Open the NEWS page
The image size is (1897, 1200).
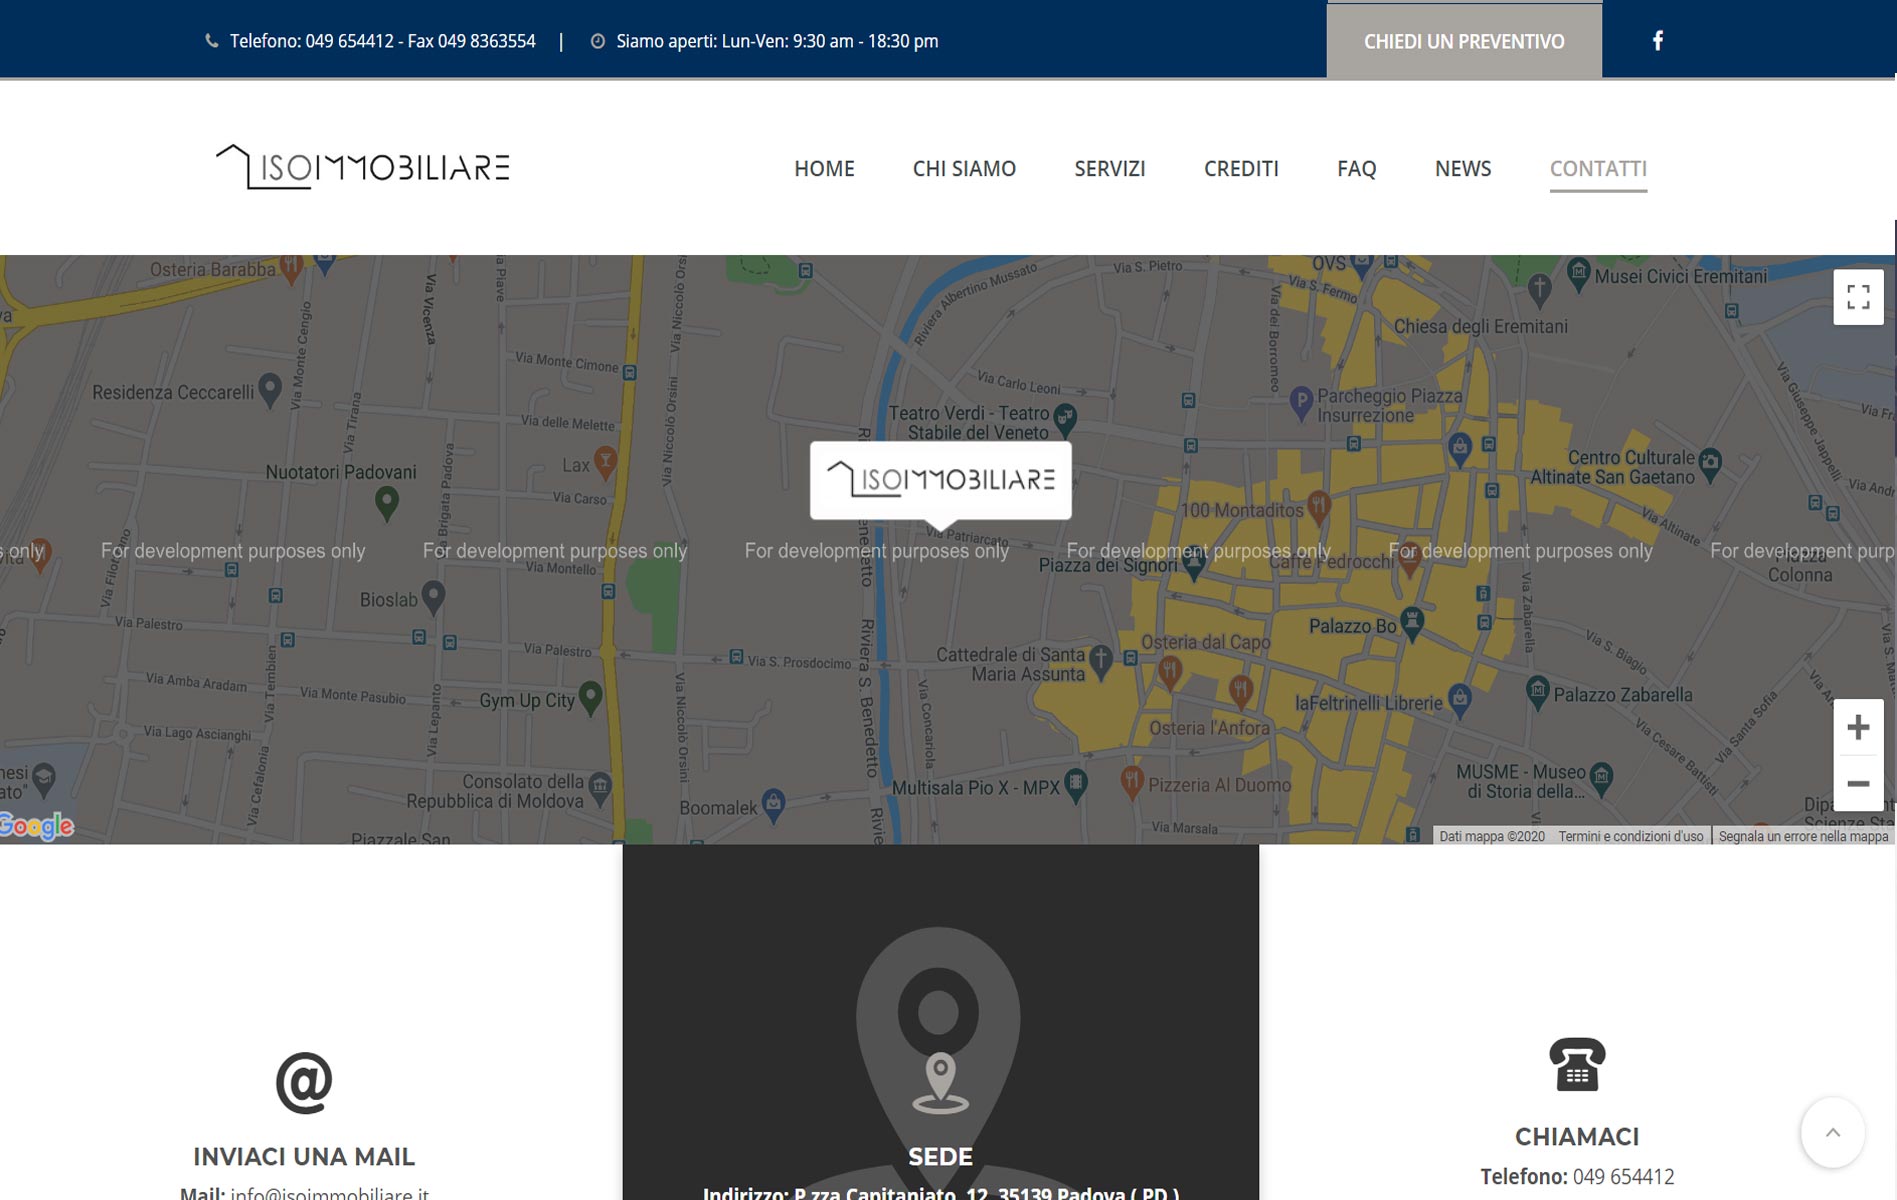pyautogui.click(x=1463, y=168)
